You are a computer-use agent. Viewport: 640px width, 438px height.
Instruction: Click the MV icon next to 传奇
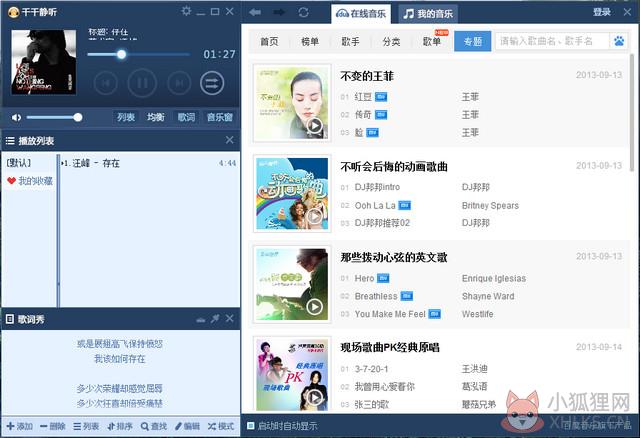(381, 115)
